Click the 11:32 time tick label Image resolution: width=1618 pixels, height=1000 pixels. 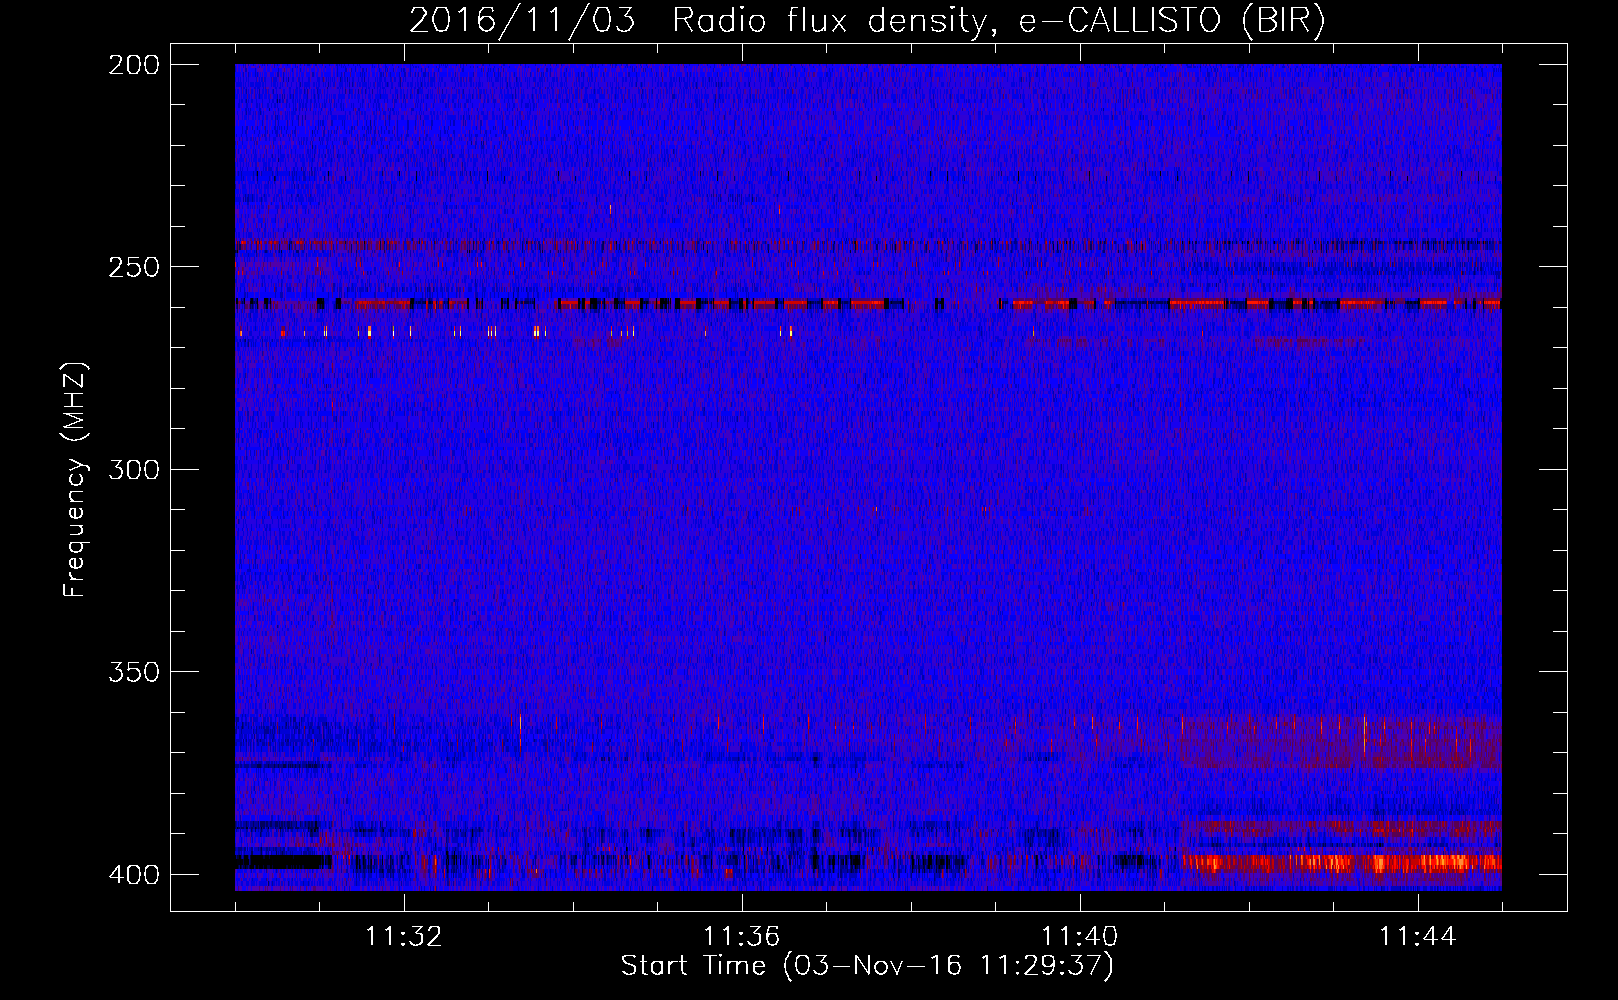[404, 937]
